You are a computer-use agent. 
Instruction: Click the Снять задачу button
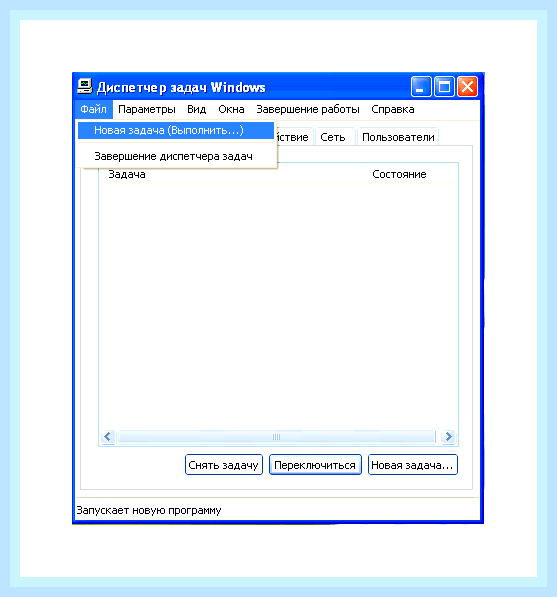tap(224, 465)
